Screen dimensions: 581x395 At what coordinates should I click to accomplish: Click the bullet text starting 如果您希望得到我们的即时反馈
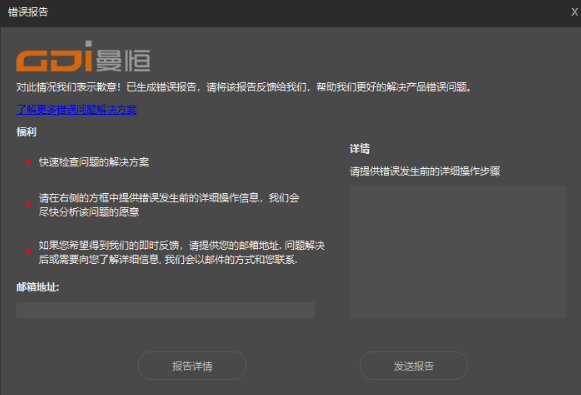click(x=182, y=252)
